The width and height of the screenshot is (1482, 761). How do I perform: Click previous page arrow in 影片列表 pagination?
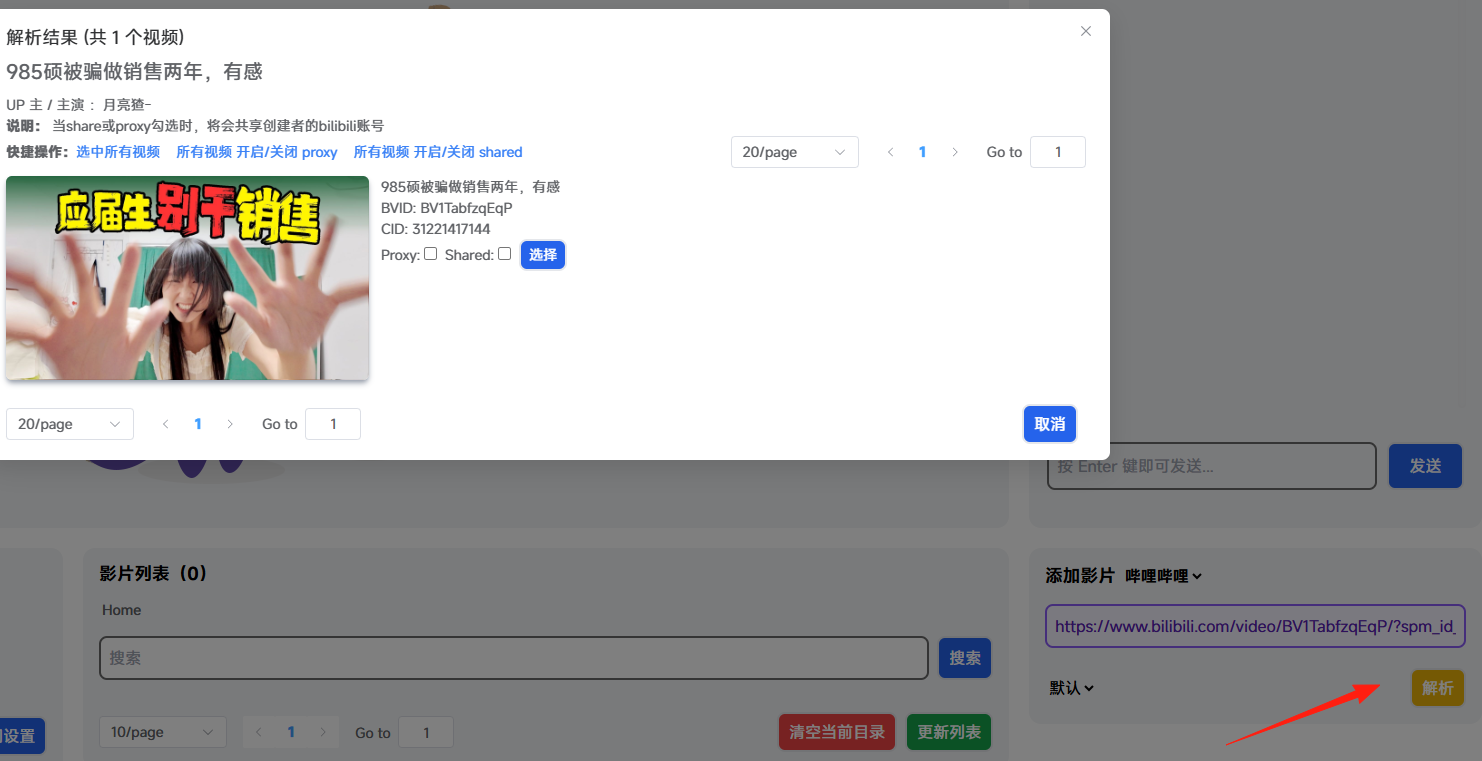point(259,732)
